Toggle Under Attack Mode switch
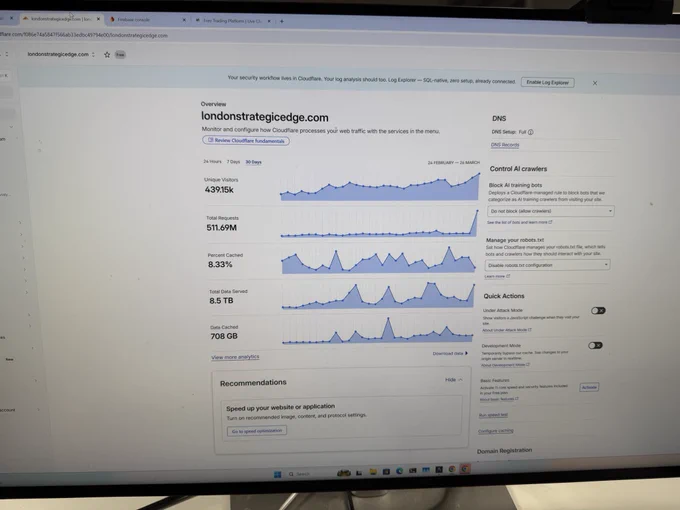 (598, 311)
